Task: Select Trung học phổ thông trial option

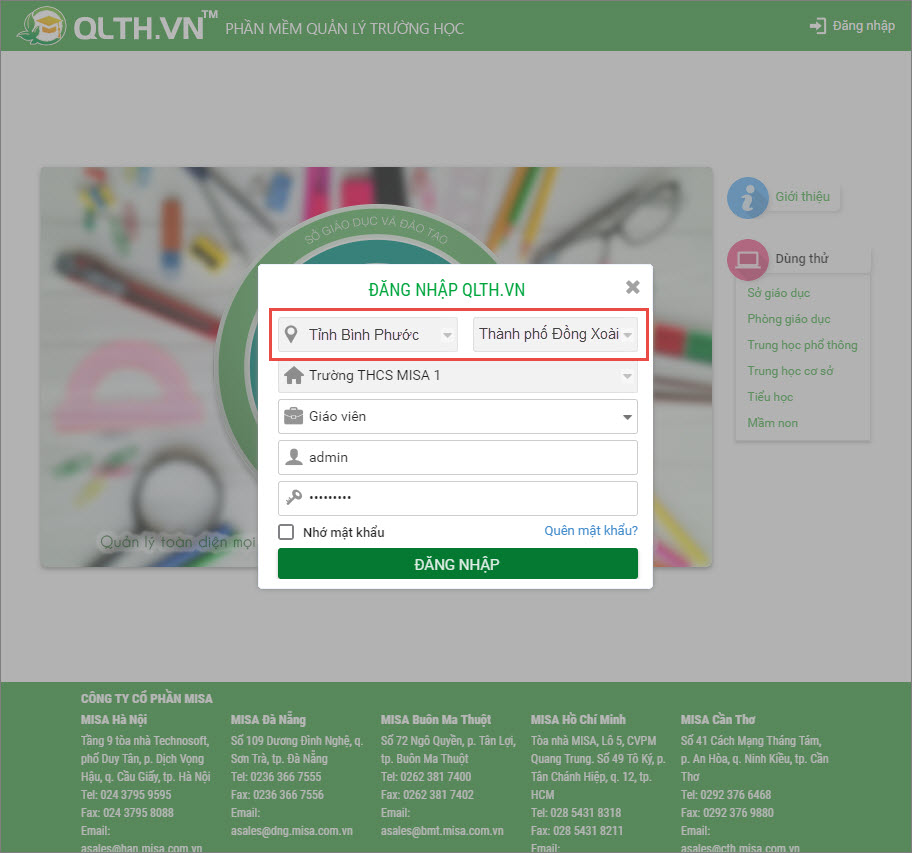Action: coord(803,345)
